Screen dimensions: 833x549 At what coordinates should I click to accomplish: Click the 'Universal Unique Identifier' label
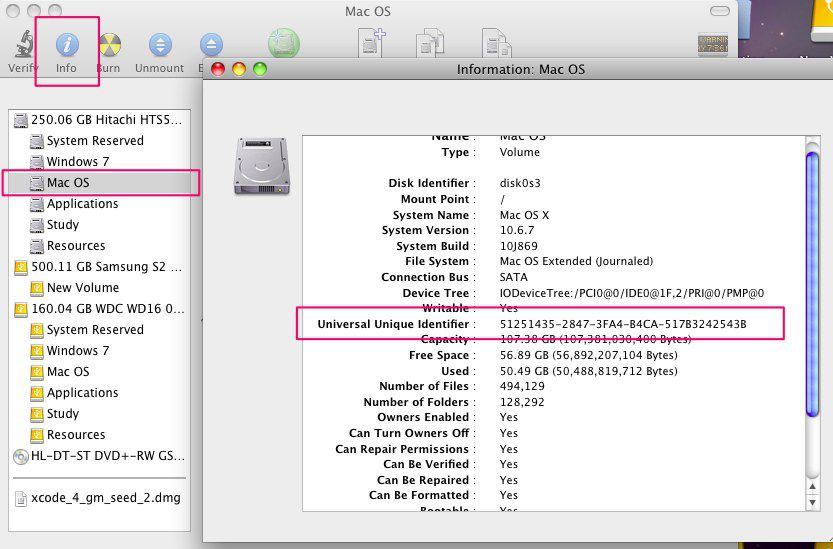pos(394,324)
